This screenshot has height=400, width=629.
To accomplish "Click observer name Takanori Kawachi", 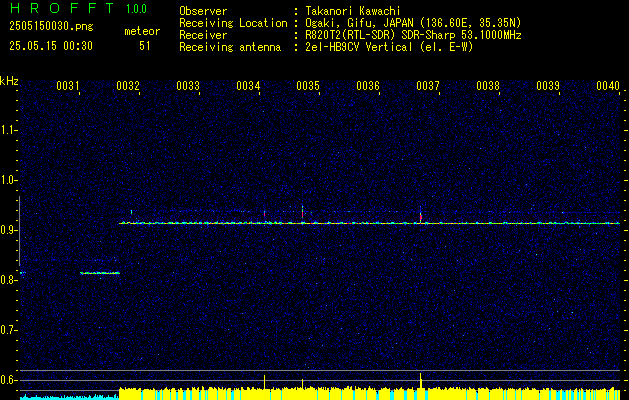I will (353, 11).
